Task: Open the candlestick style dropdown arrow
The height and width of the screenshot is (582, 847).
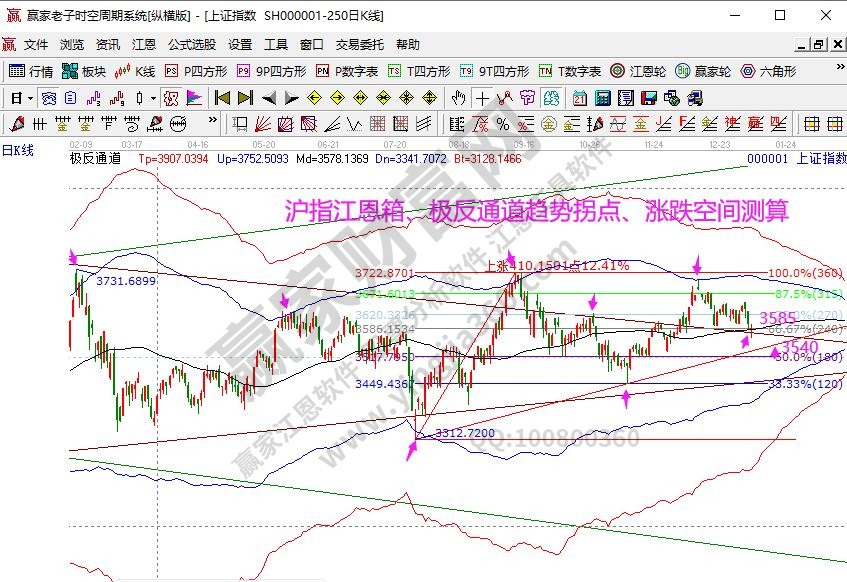Action: [152, 98]
